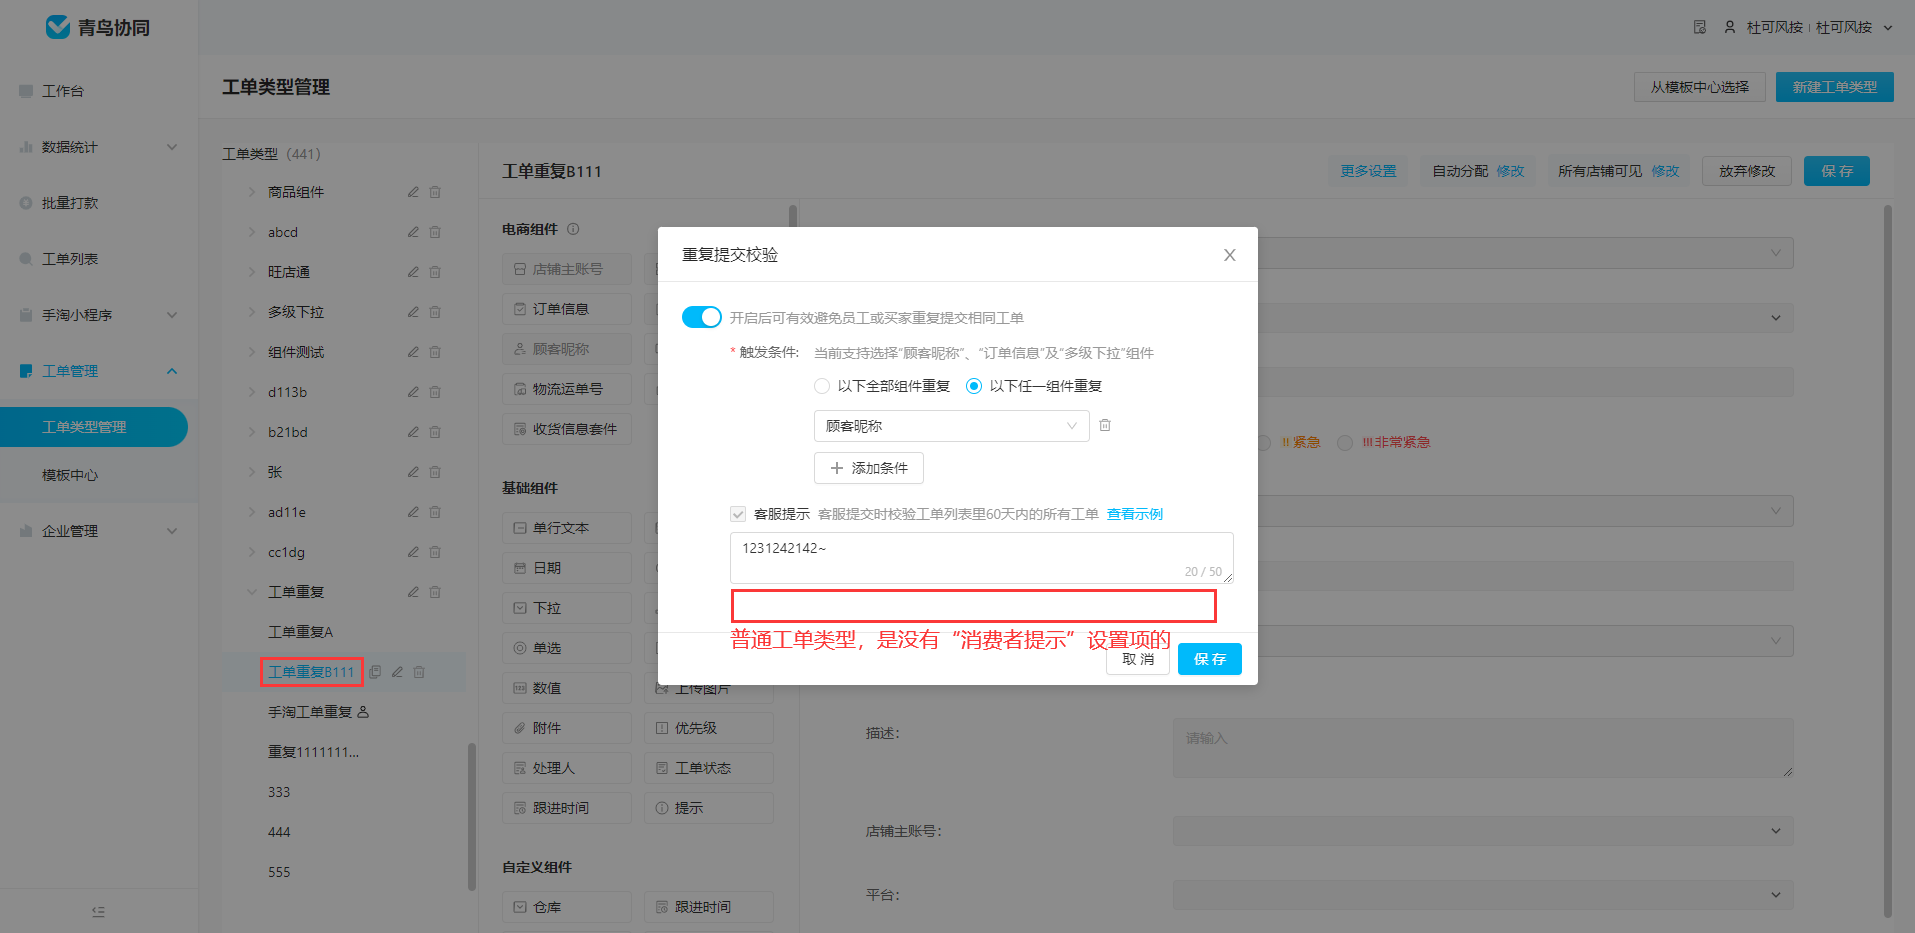Click the info icon beside 电商组件
The width and height of the screenshot is (1915, 933).
coord(573,229)
